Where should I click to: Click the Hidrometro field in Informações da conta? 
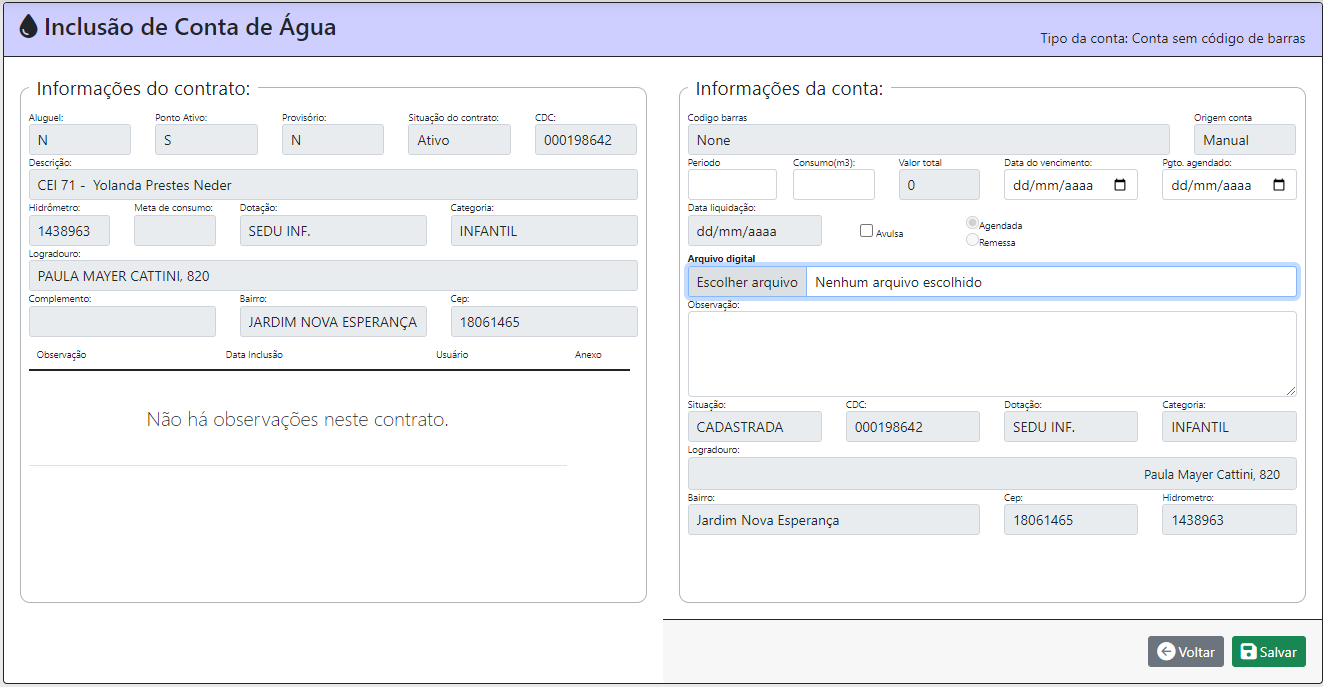click(x=1229, y=520)
